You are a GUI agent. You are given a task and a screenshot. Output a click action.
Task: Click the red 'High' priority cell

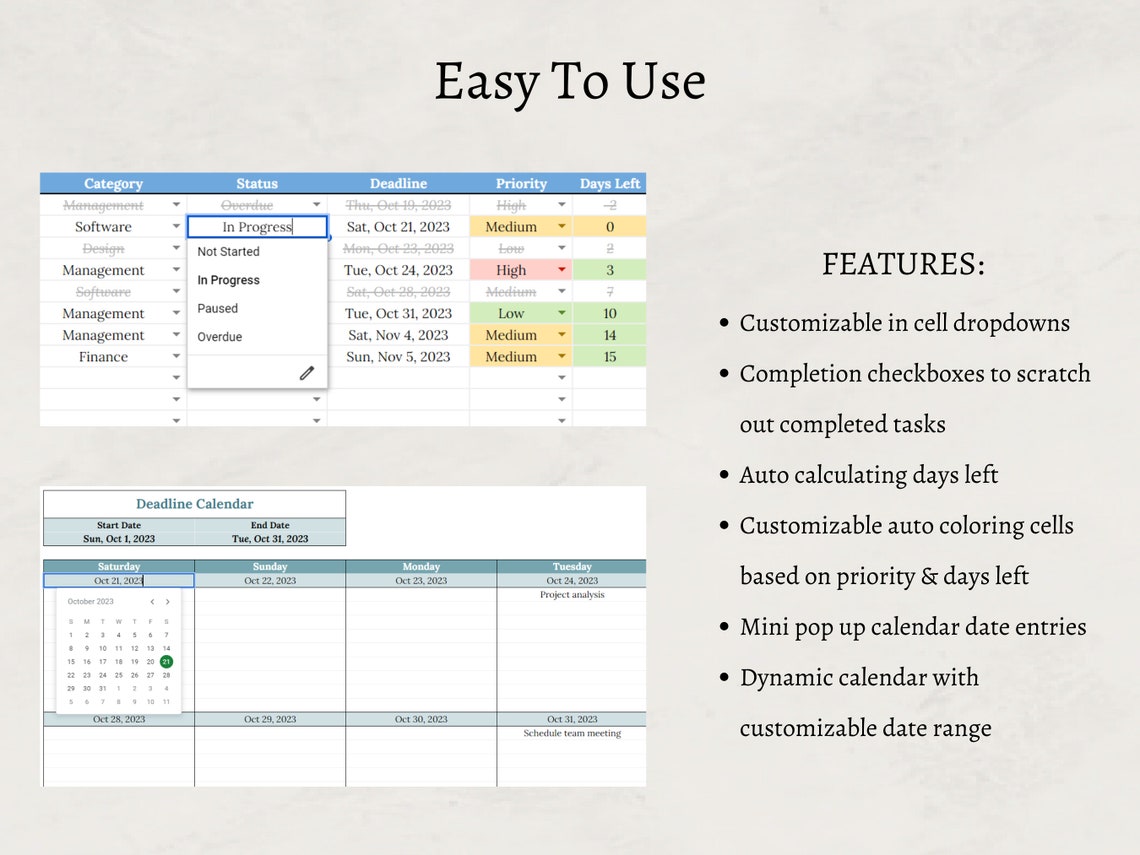(510, 270)
